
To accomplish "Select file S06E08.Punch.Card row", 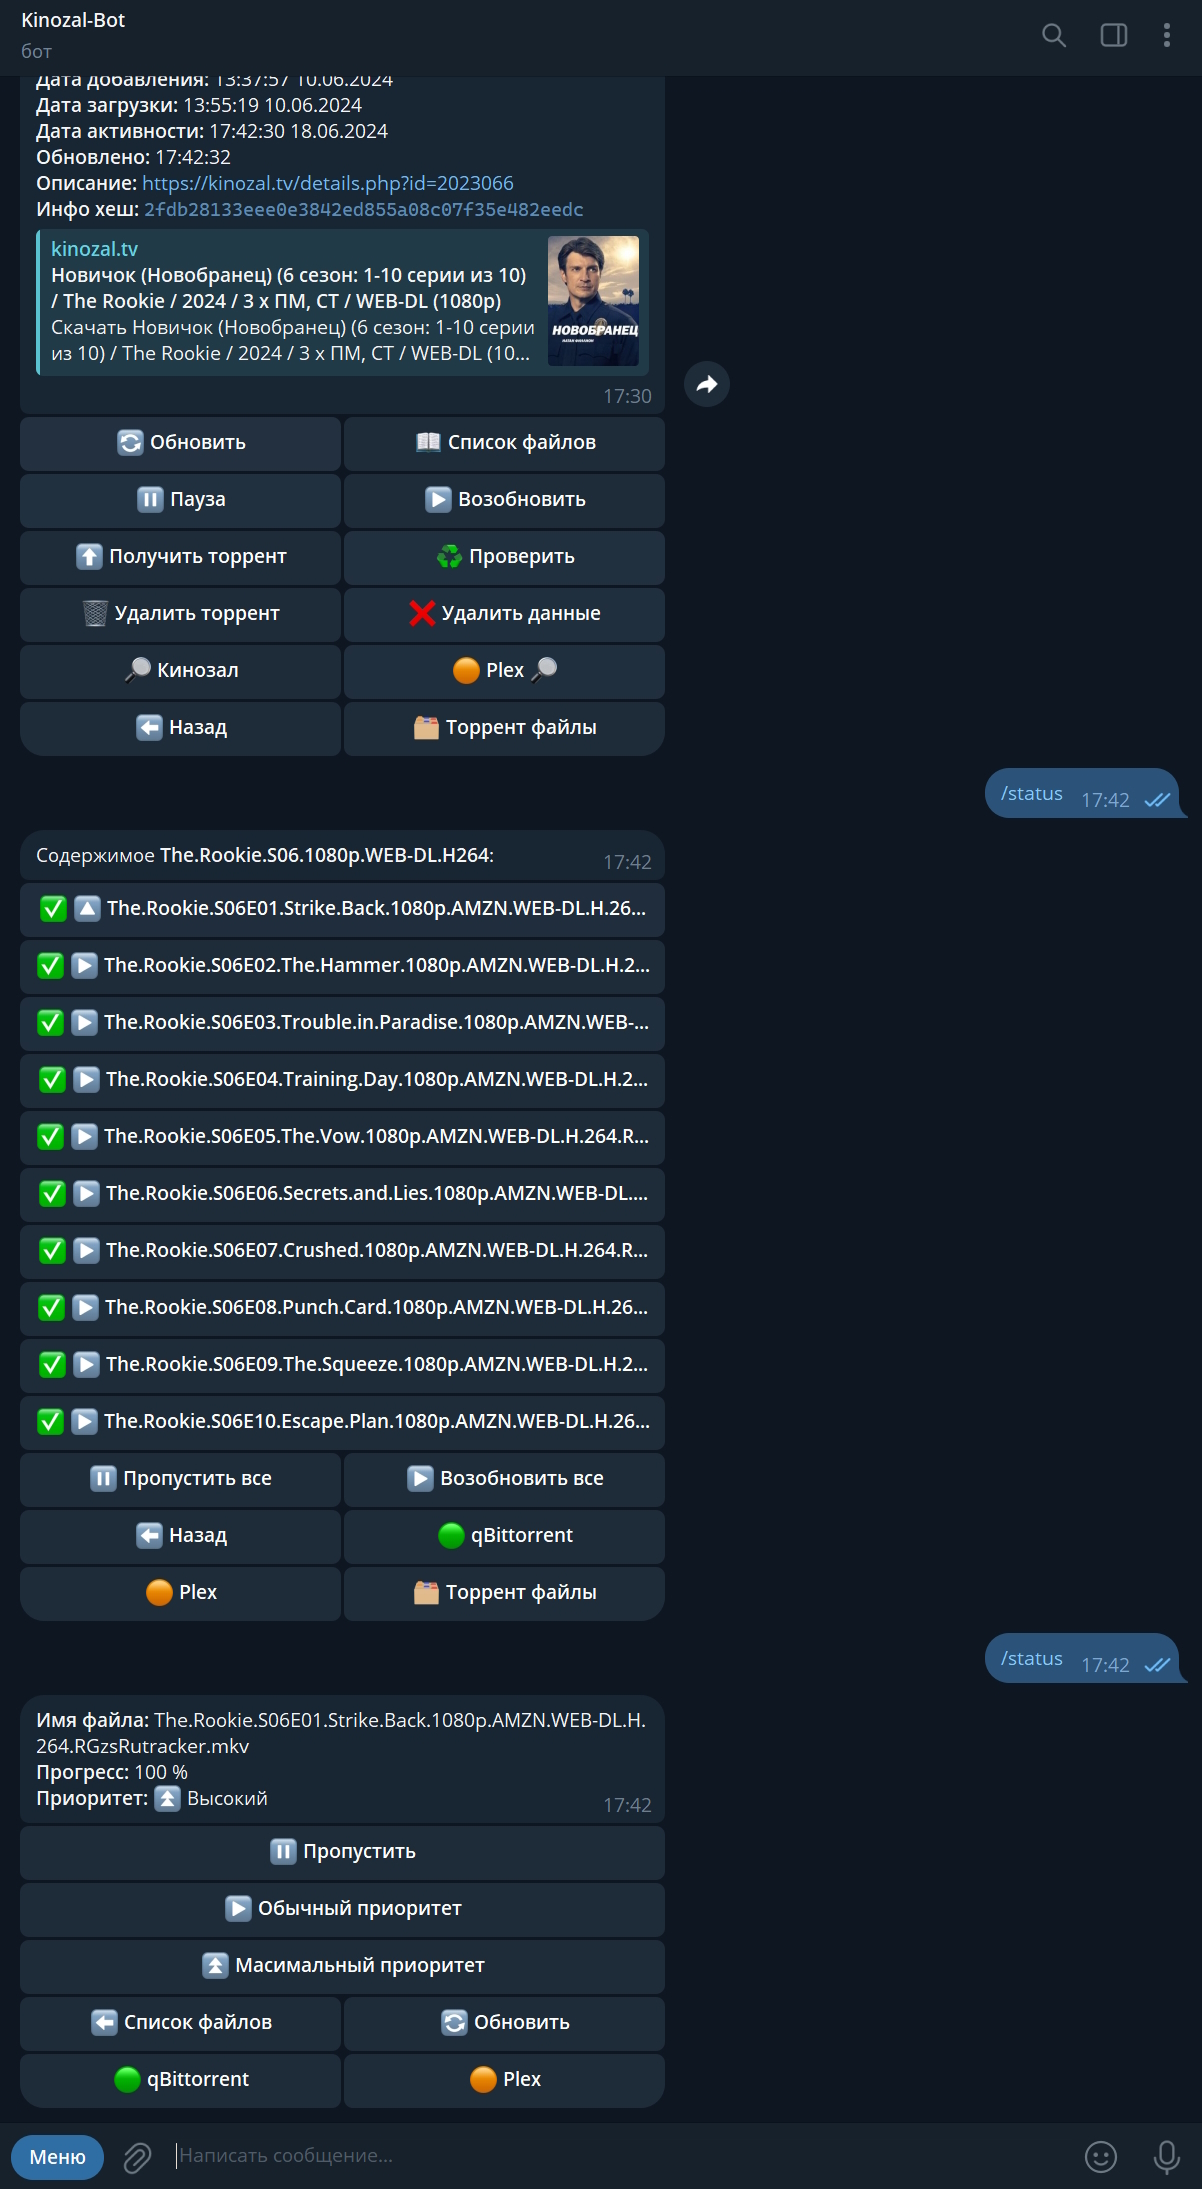I will 342,1307.
